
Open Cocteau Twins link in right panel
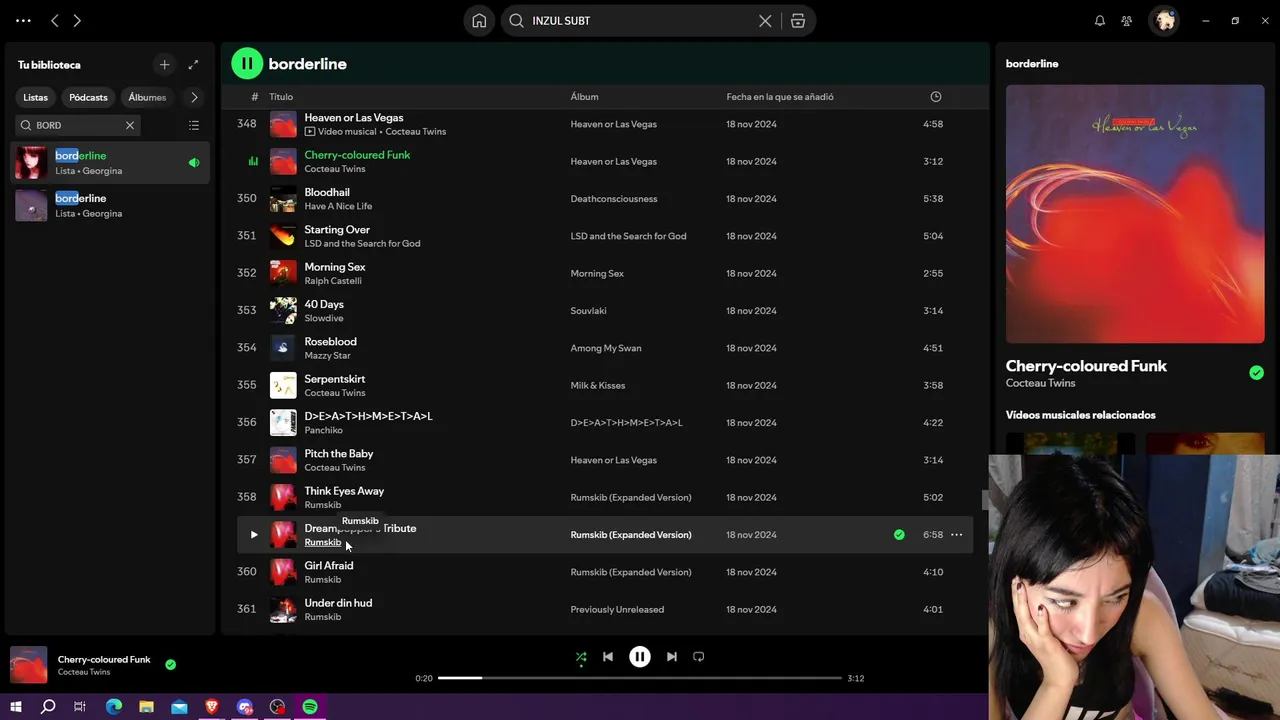click(1040, 383)
